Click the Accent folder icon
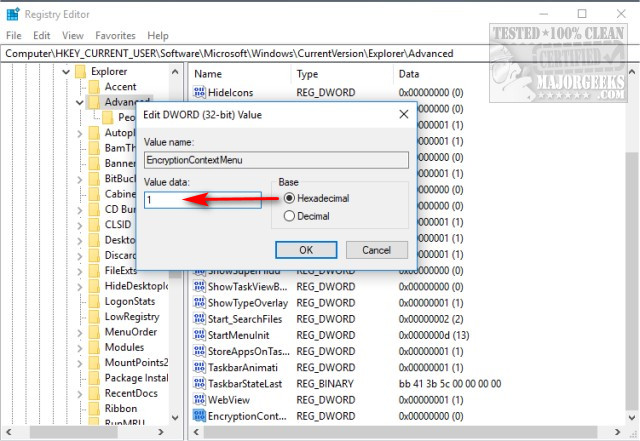The image size is (640, 441). [94, 87]
